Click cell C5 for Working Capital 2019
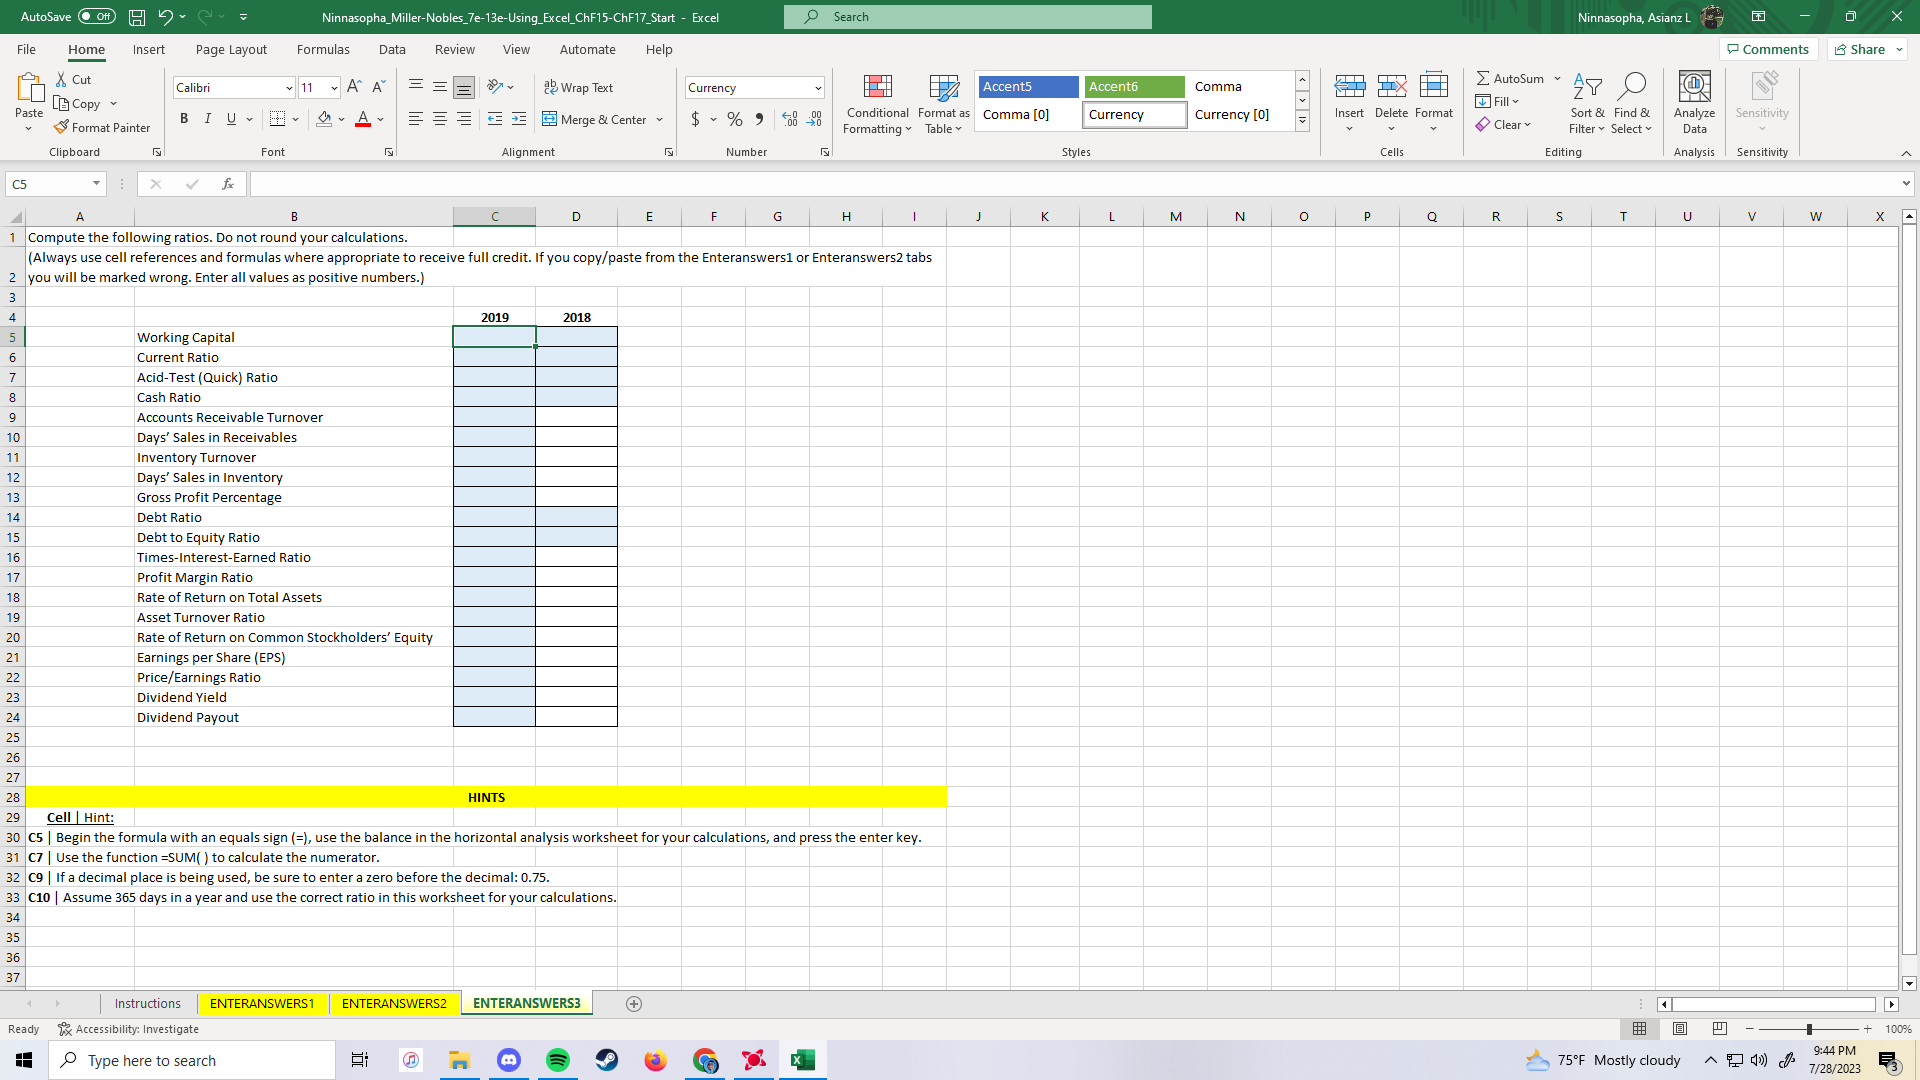The image size is (1920, 1080). [x=494, y=337]
